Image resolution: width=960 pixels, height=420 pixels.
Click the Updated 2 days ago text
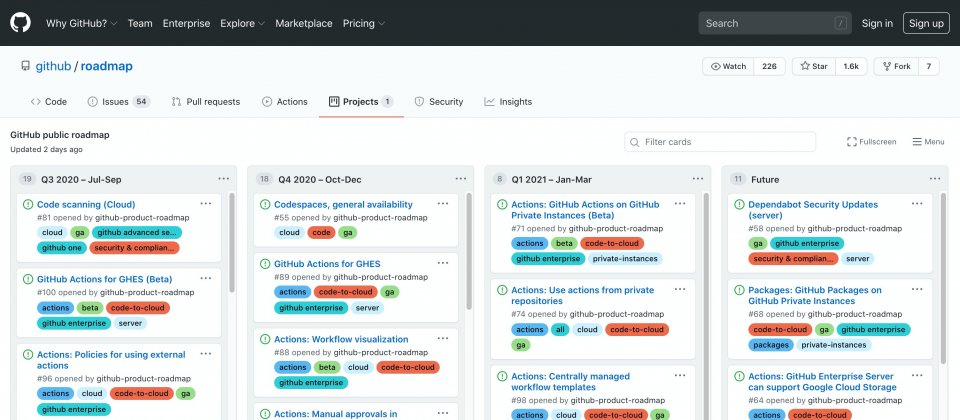coord(47,149)
